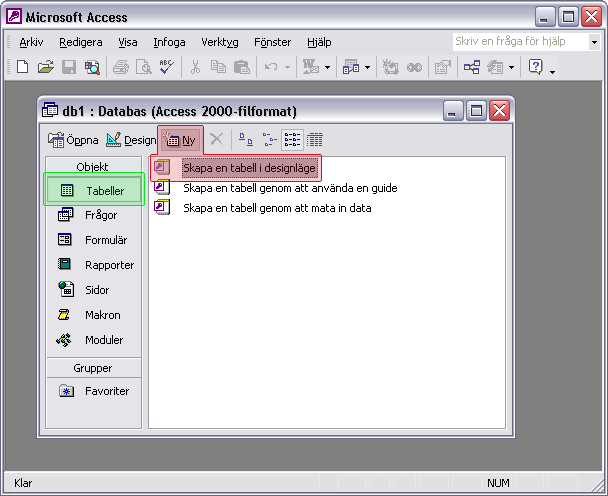Screen dimensions: 608x496
Task: Click the Design button in database window
Action: 131,141
